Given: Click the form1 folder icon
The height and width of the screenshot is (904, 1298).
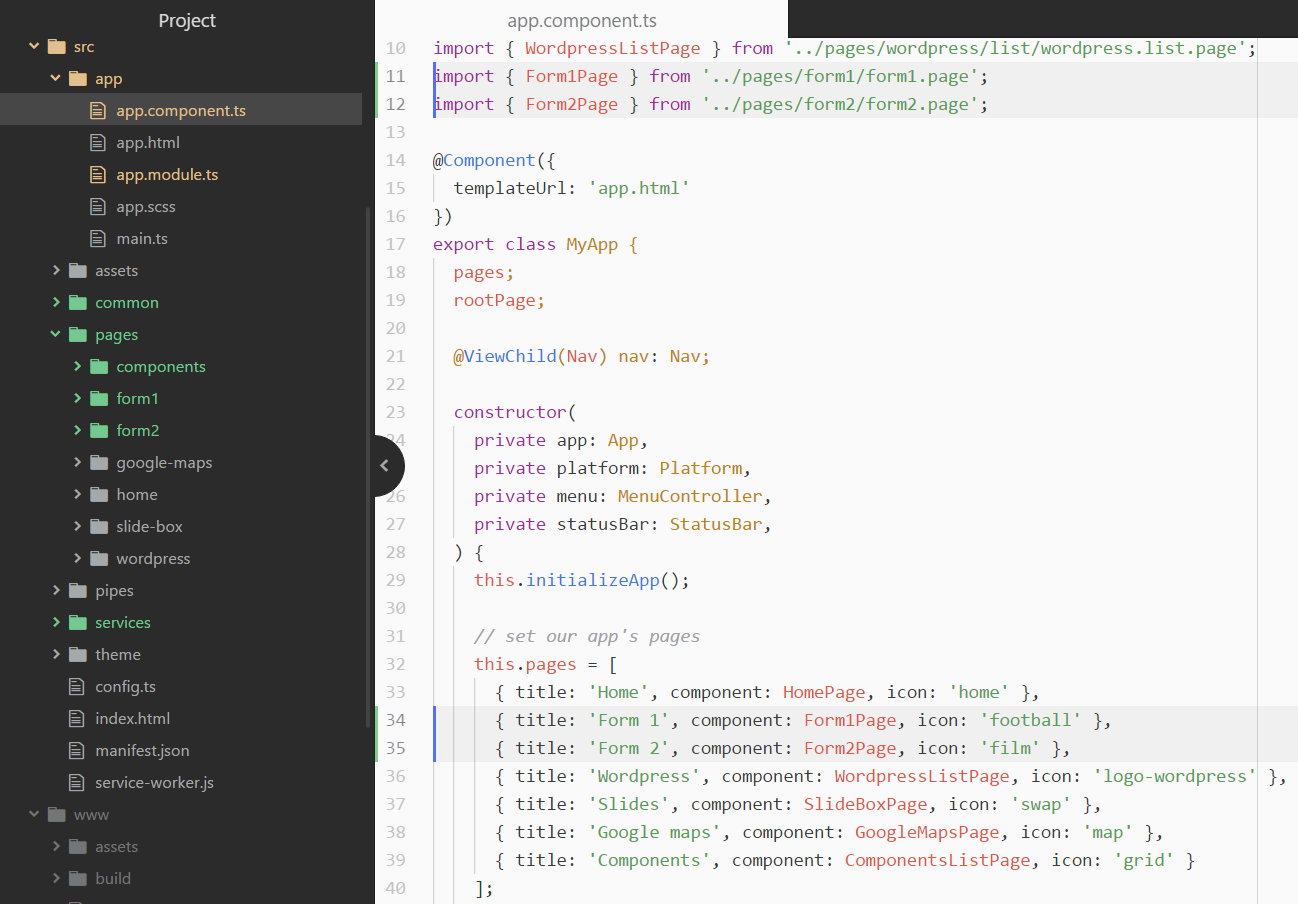Looking at the screenshot, I should tap(99, 398).
